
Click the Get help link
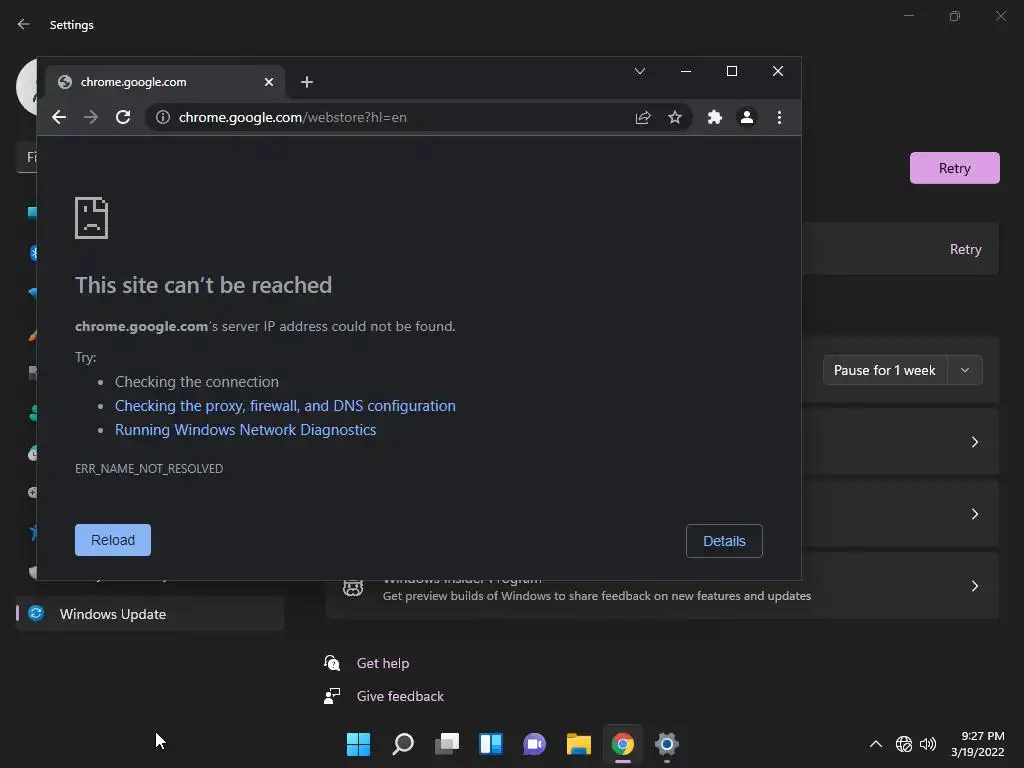pyautogui.click(x=383, y=663)
